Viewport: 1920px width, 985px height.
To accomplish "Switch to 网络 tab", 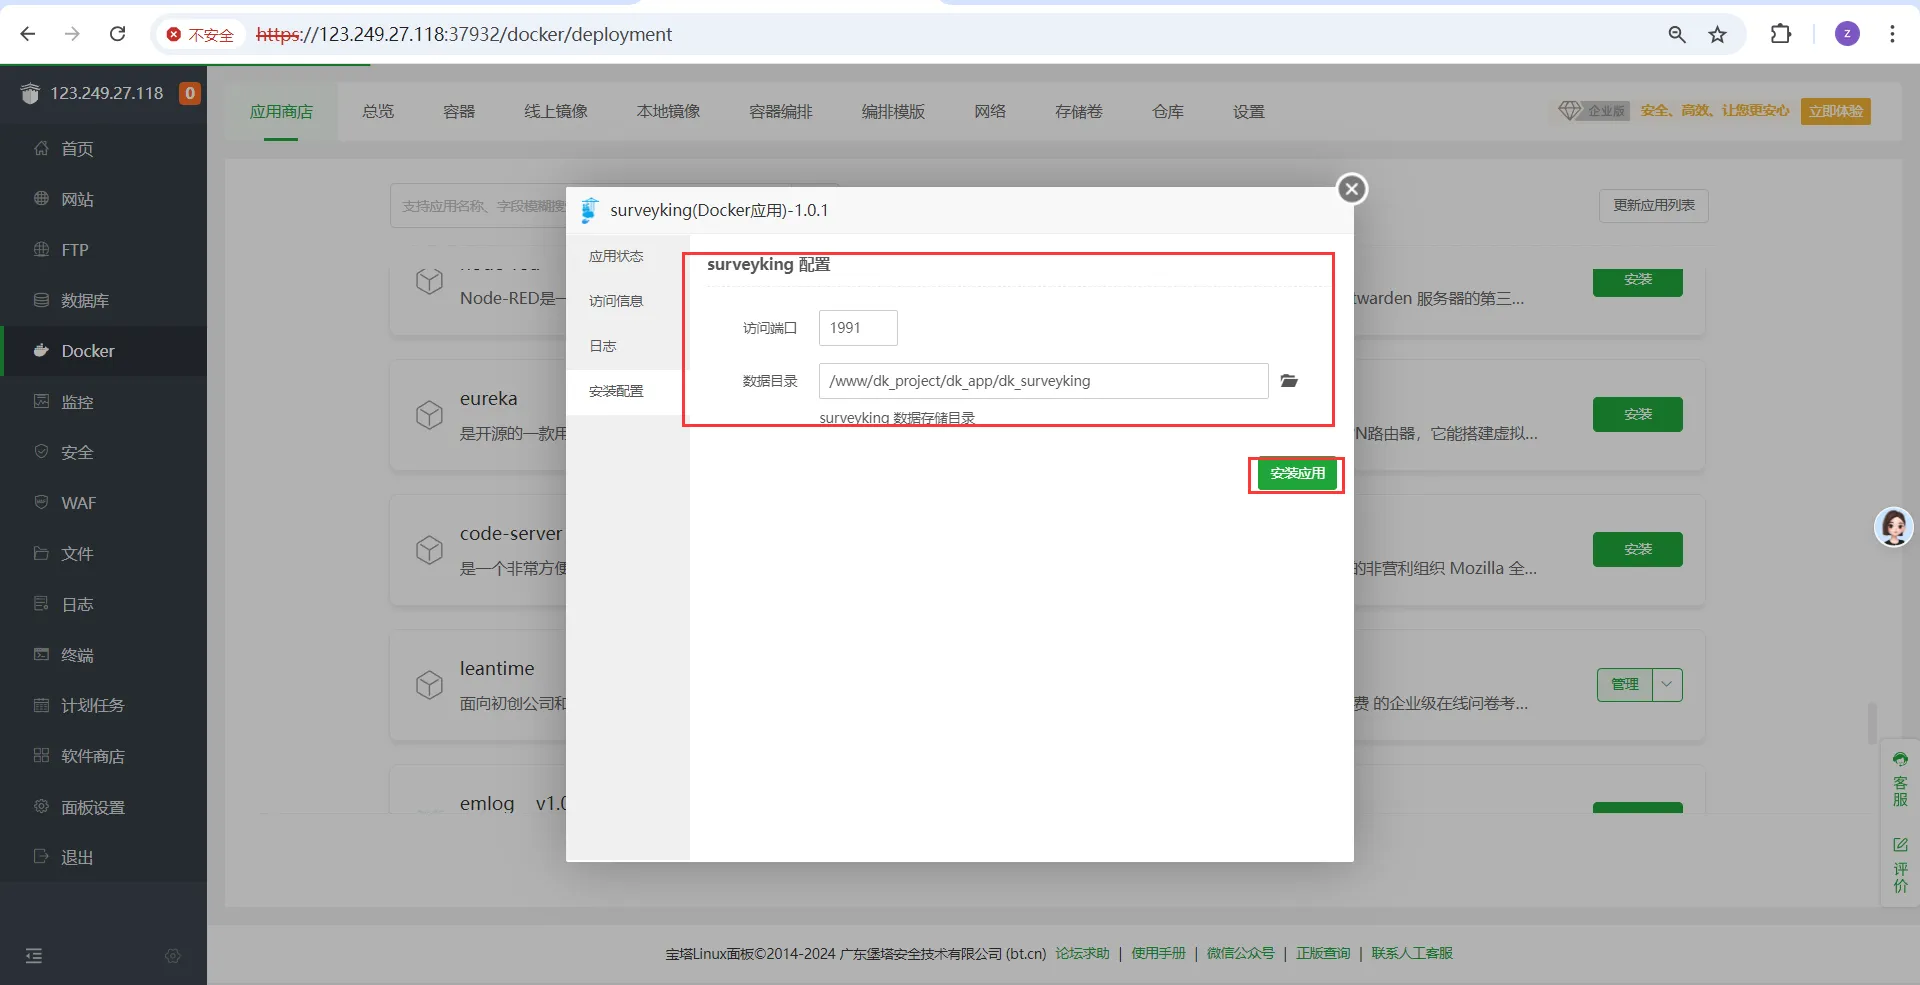I will point(990,111).
